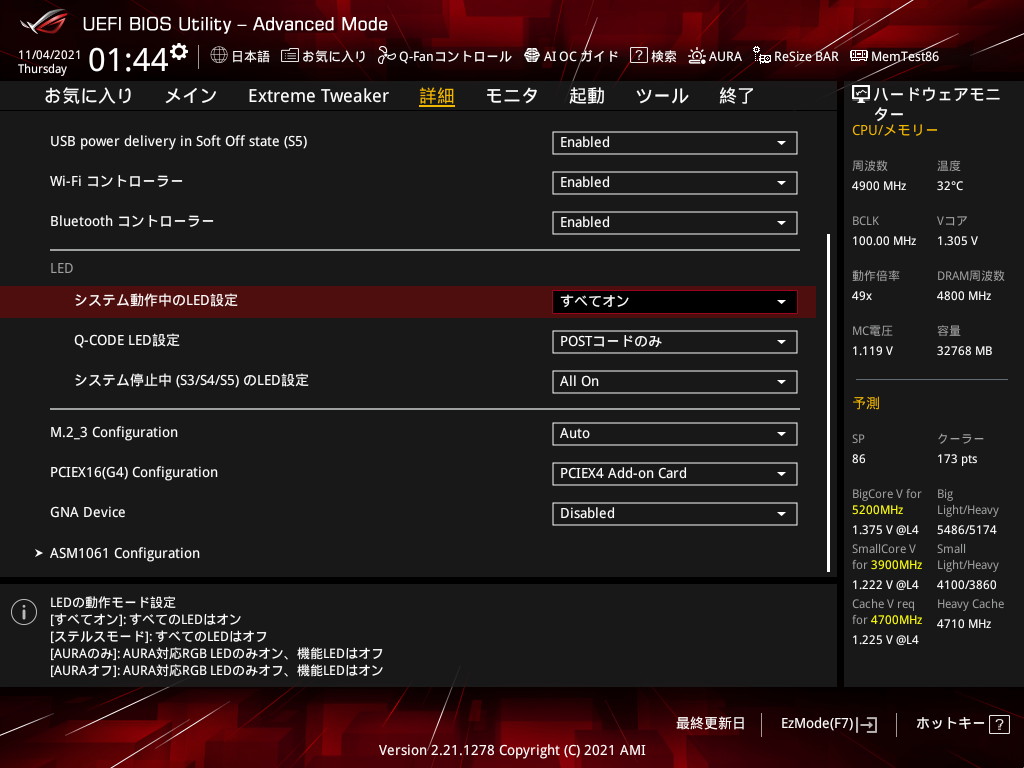This screenshot has width=1024, height=768.
Task: Click EzMode(F7) button
Action: pyautogui.click(x=828, y=724)
